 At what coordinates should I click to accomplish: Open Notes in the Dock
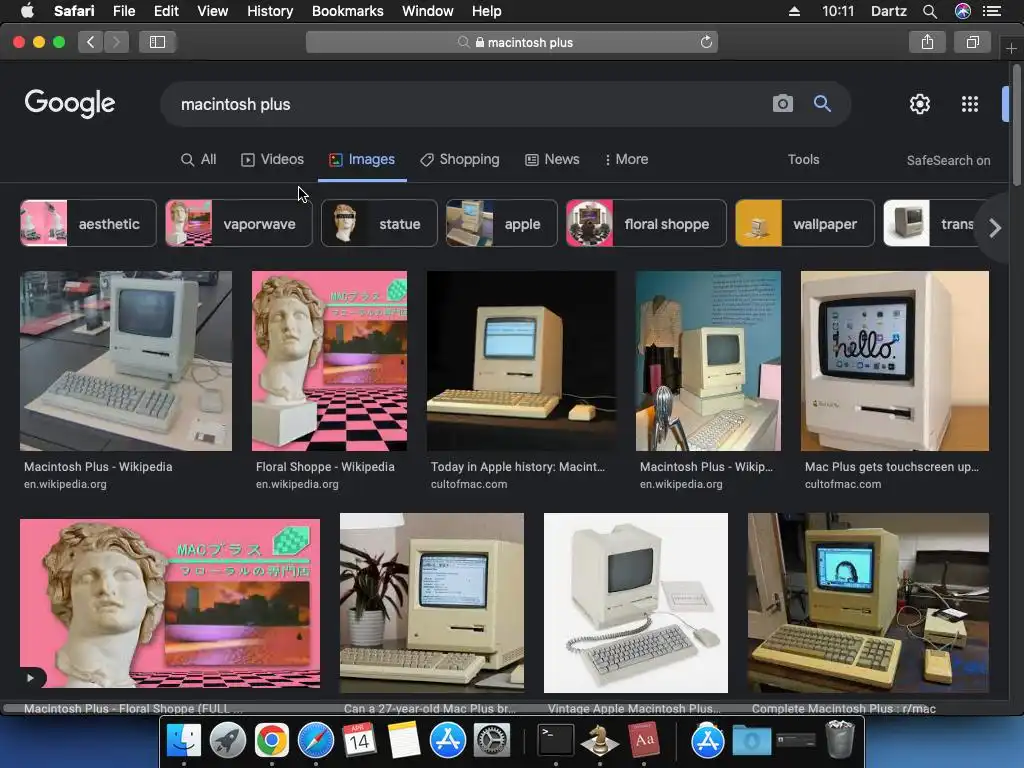coord(403,740)
